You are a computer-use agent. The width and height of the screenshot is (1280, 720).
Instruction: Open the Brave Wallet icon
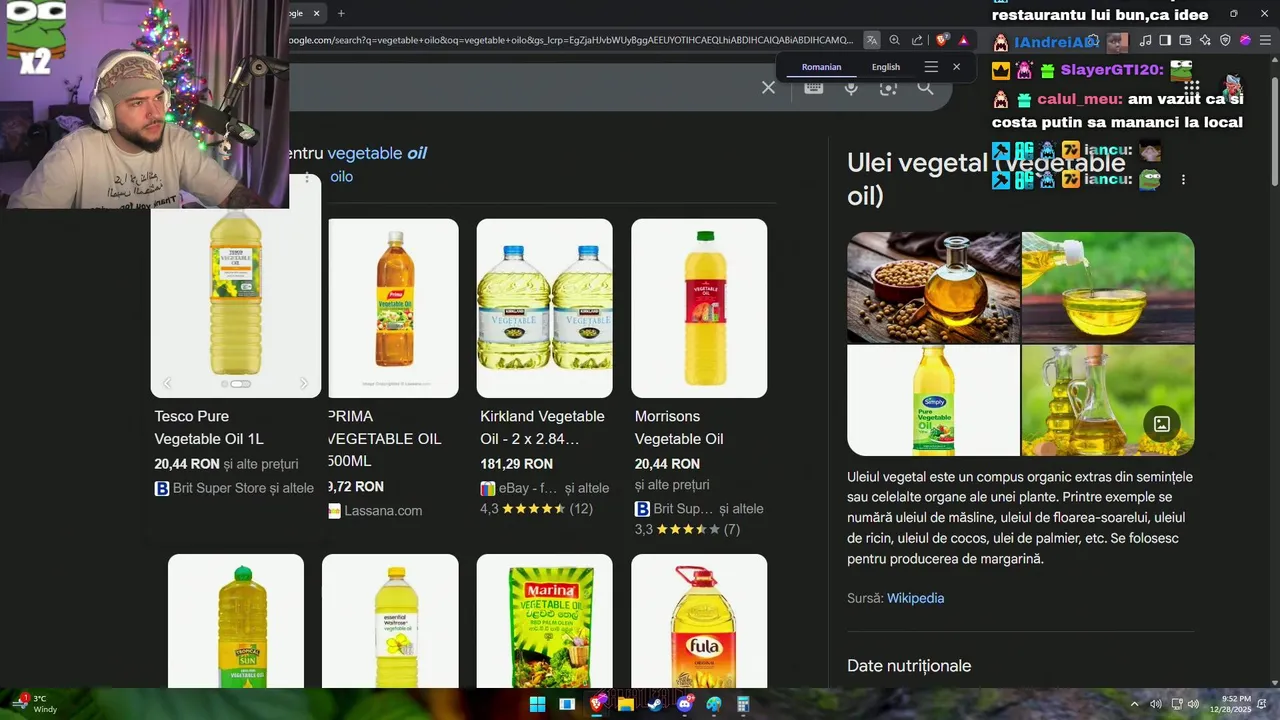pos(1185,40)
